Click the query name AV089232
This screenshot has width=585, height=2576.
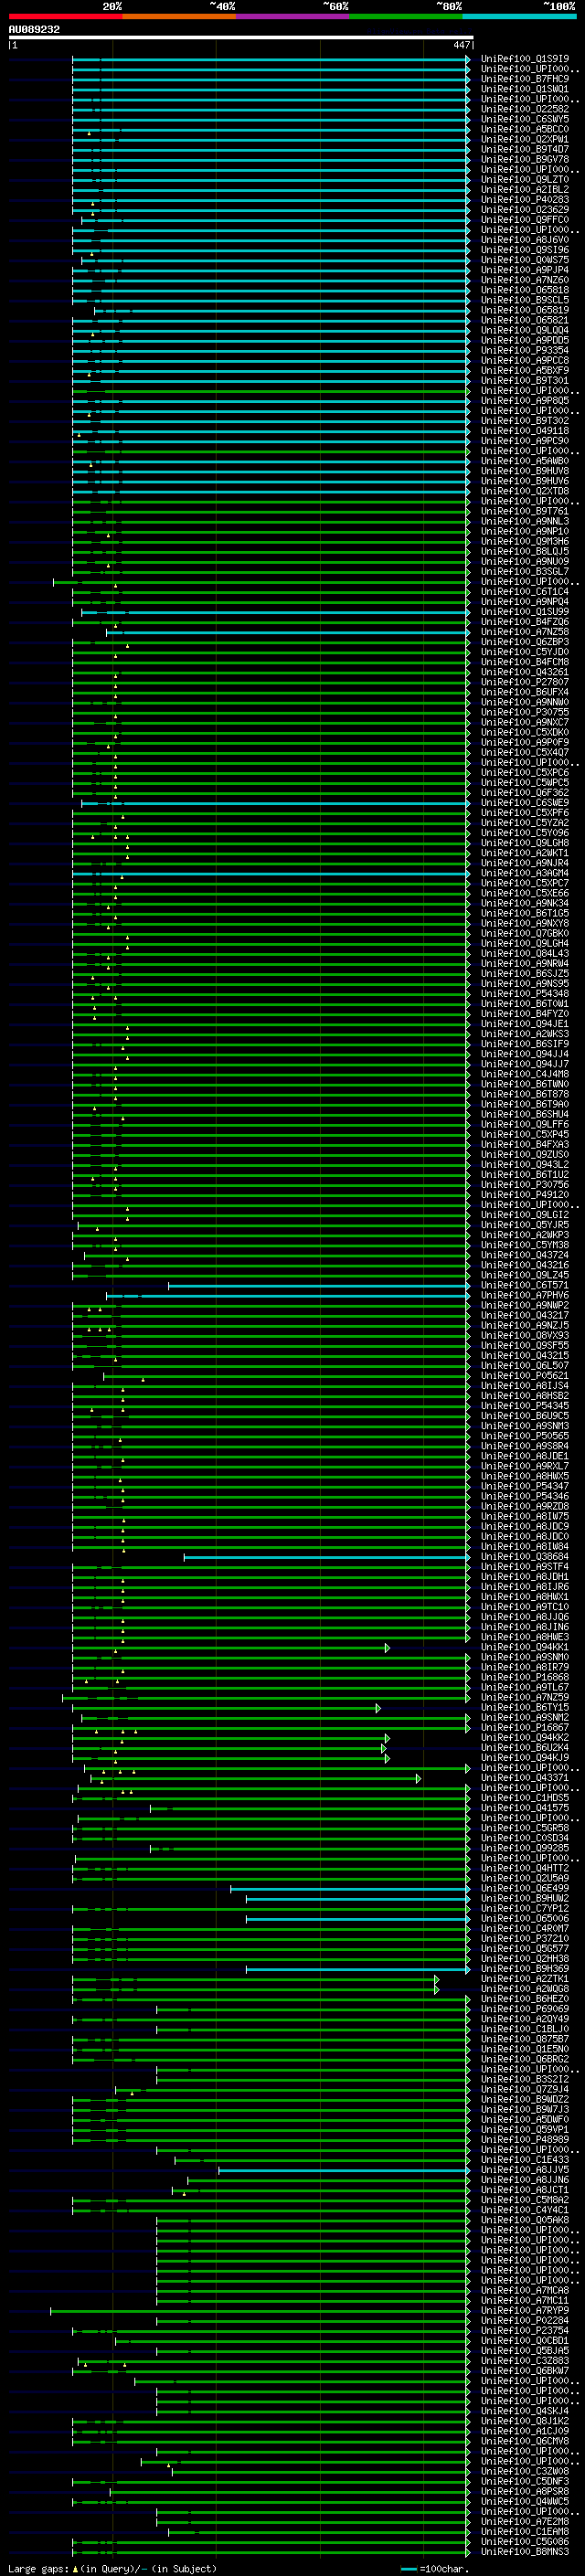[34, 29]
